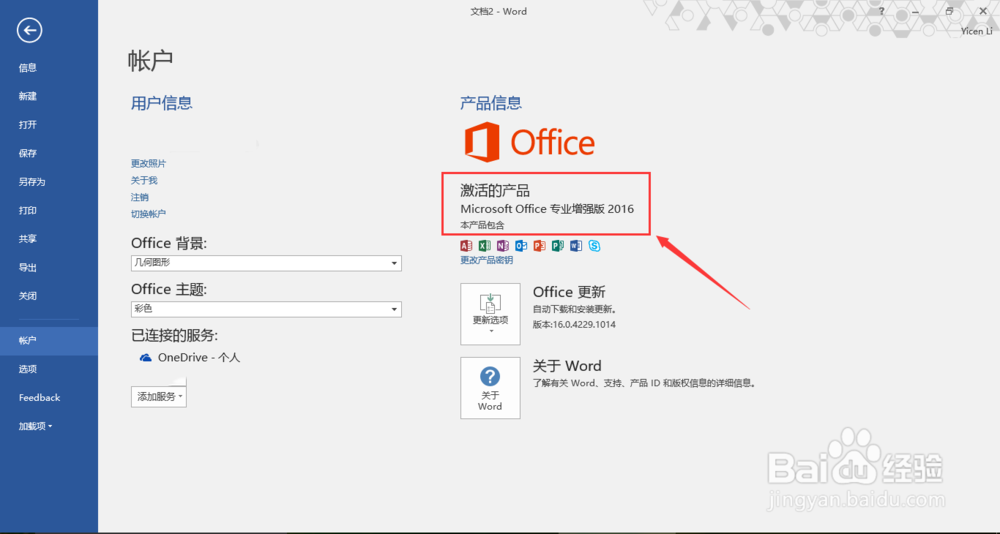Screen dimensions: 1000x534
Task: Go back using the circled arrow
Action: [x=29, y=30]
